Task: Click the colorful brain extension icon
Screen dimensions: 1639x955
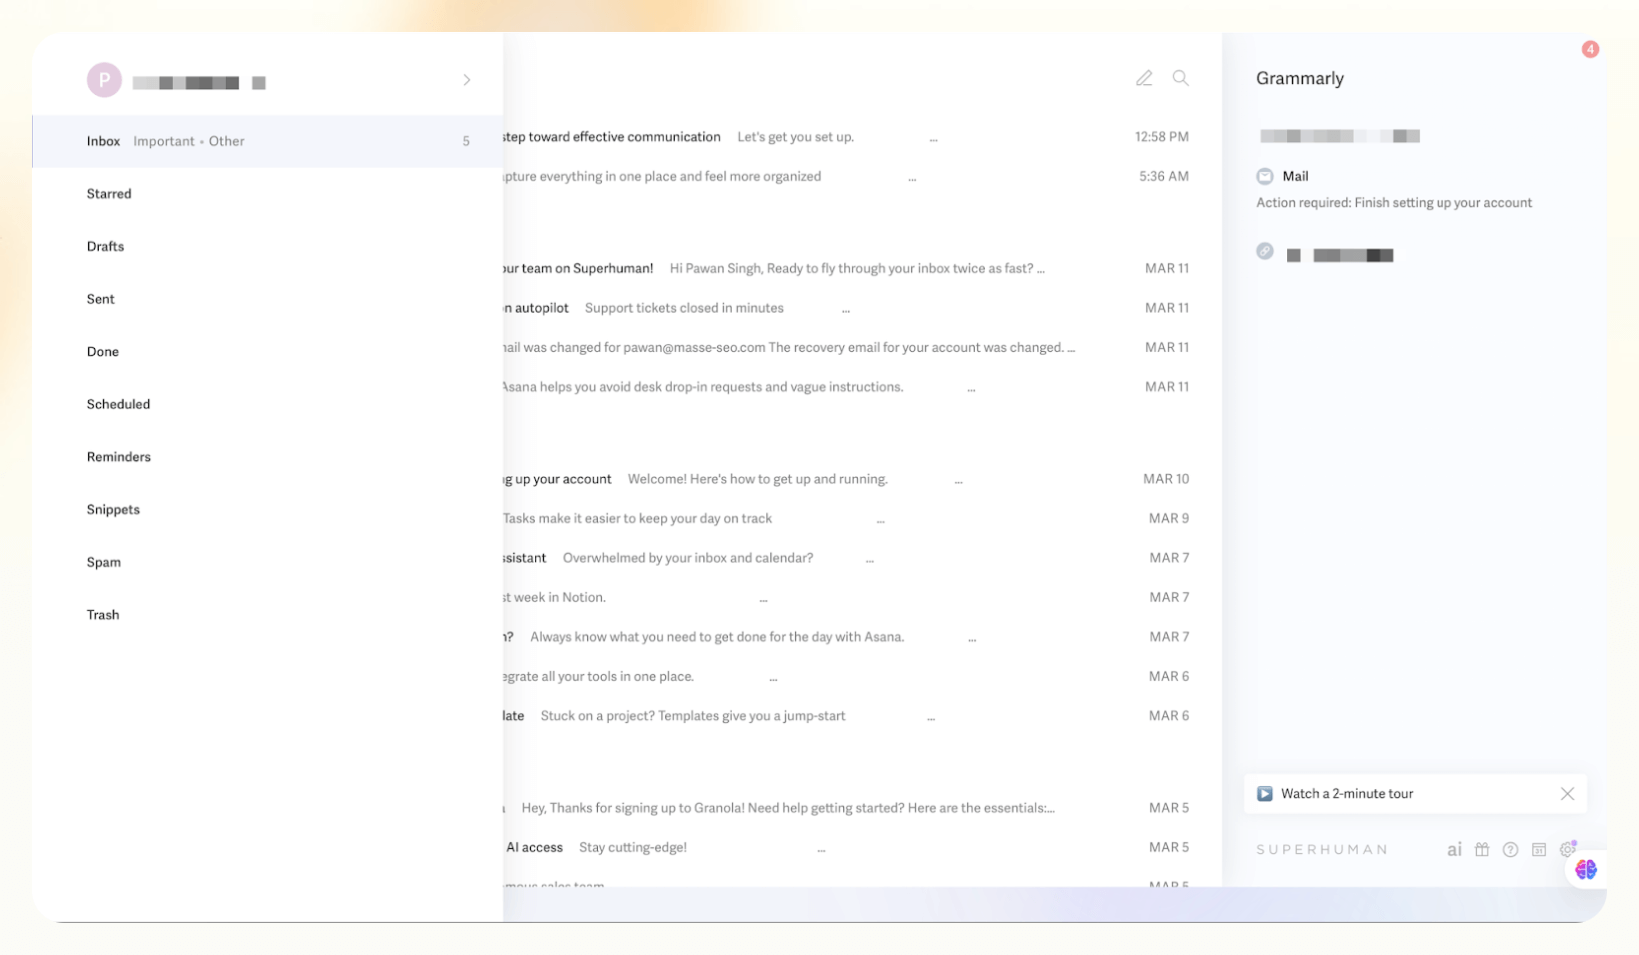Action: (1586, 869)
